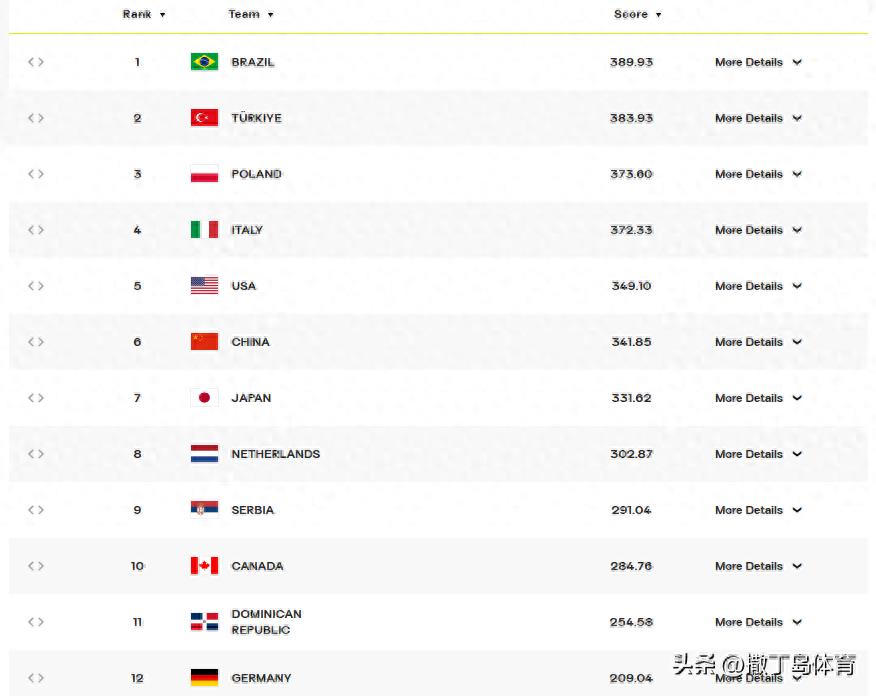Toggle the code arrows beside rank 1
The image size is (876, 696).
pyautogui.click(x=36, y=62)
